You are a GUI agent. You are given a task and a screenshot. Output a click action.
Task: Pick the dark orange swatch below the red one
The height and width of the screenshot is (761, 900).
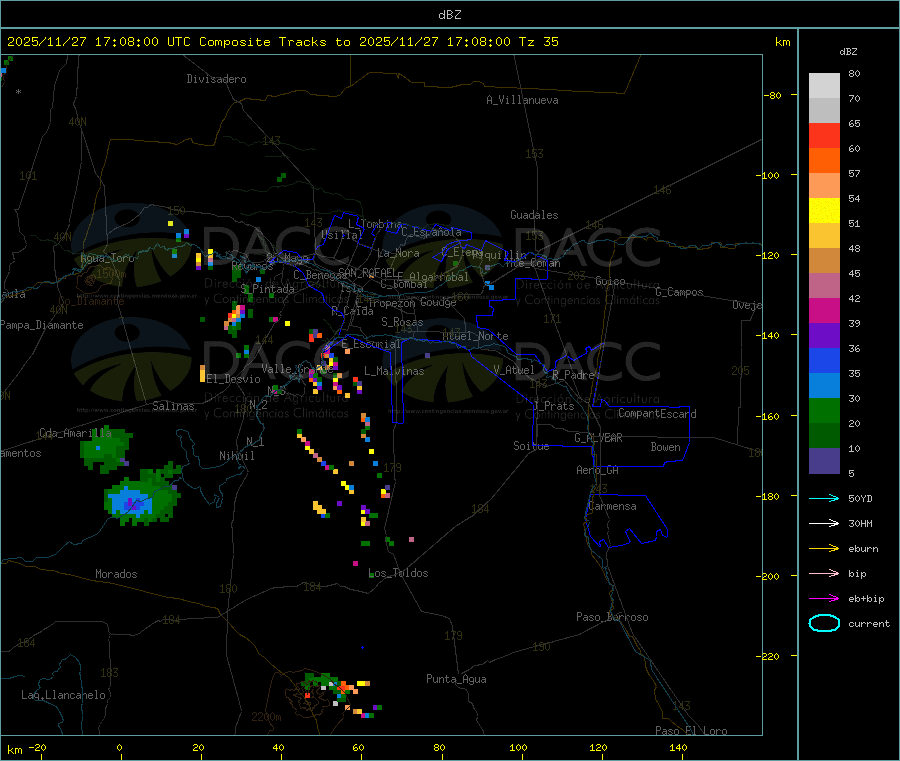(x=824, y=161)
